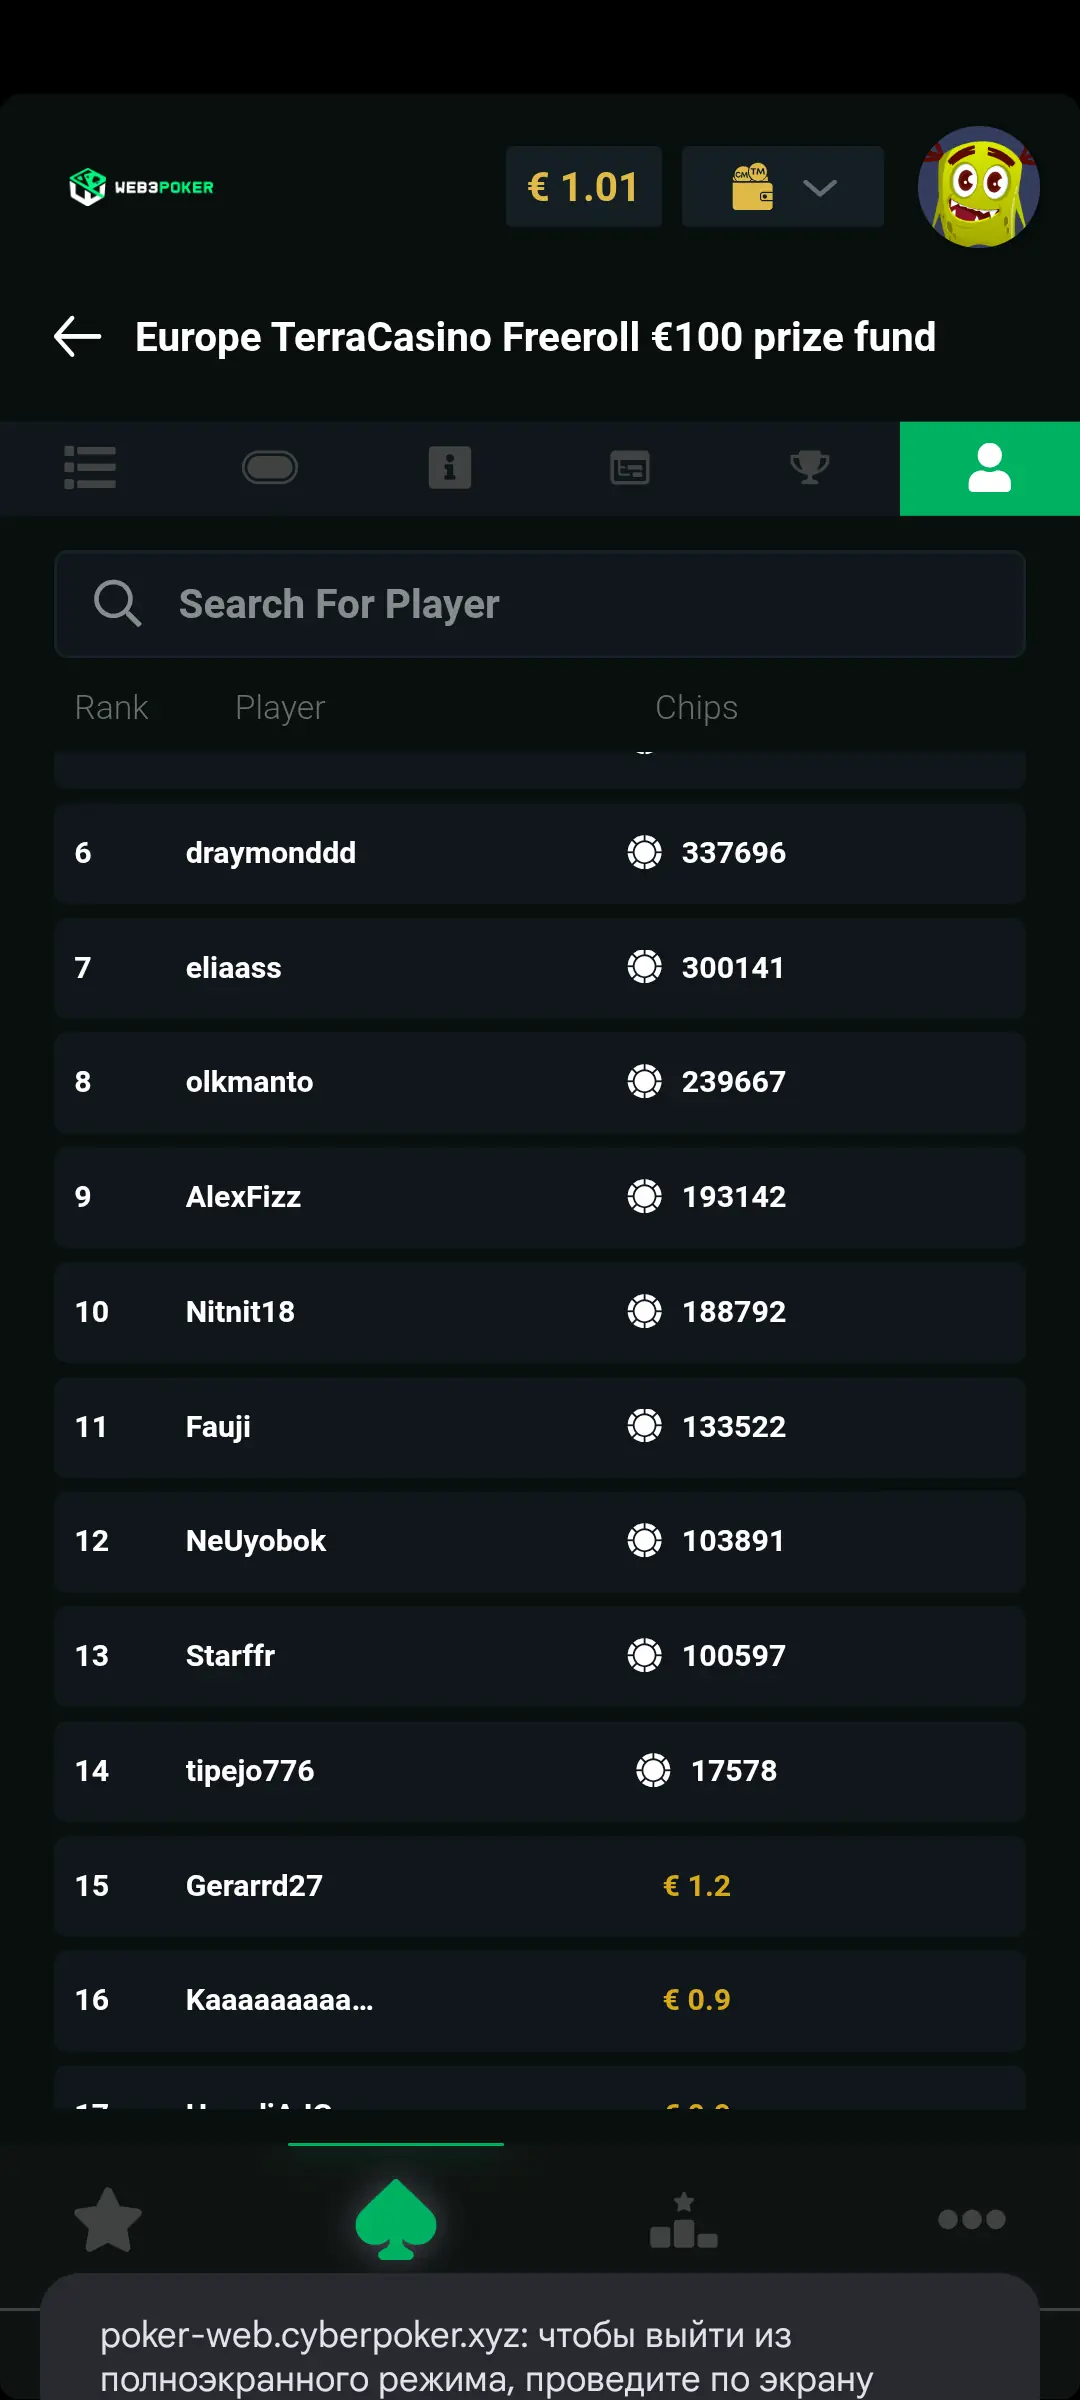The width and height of the screenshot is (1080, 2400).
Task: Open Gerarrd27 player entry
Action: pos(540,1886)
